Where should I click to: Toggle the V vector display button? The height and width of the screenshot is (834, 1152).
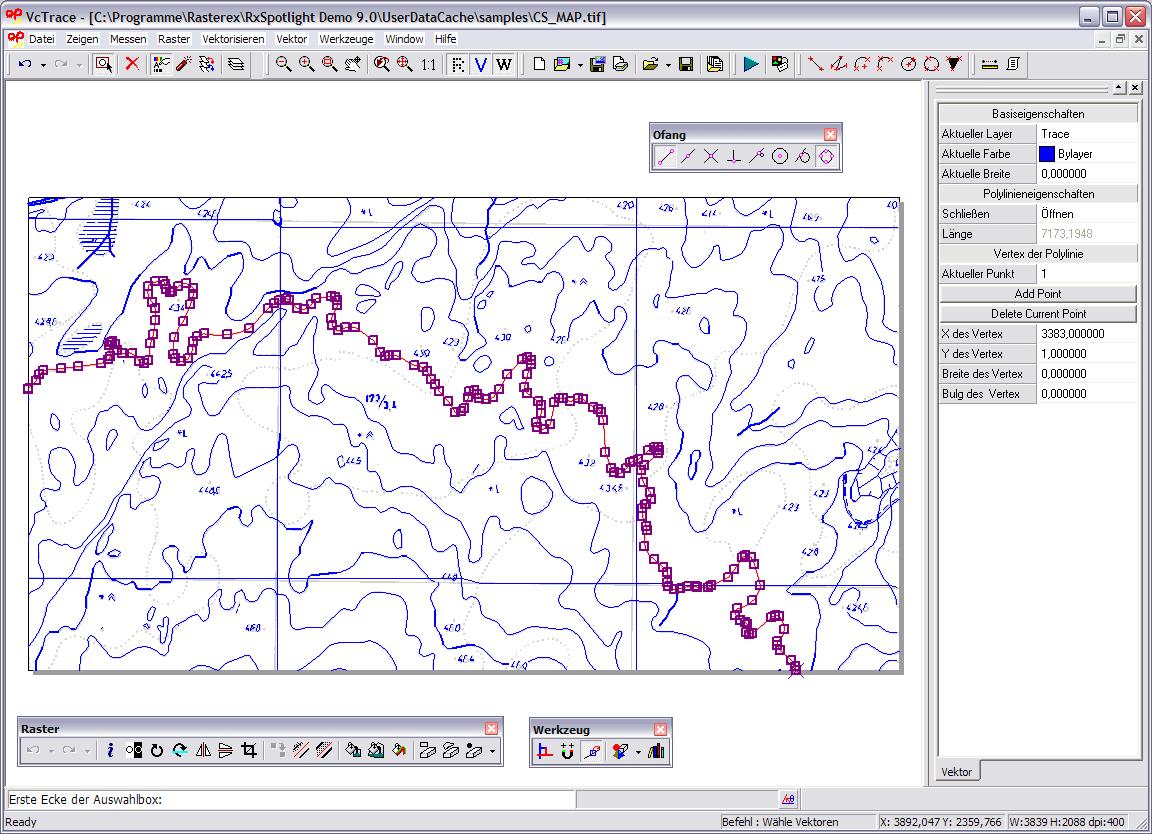pos(481,64)
